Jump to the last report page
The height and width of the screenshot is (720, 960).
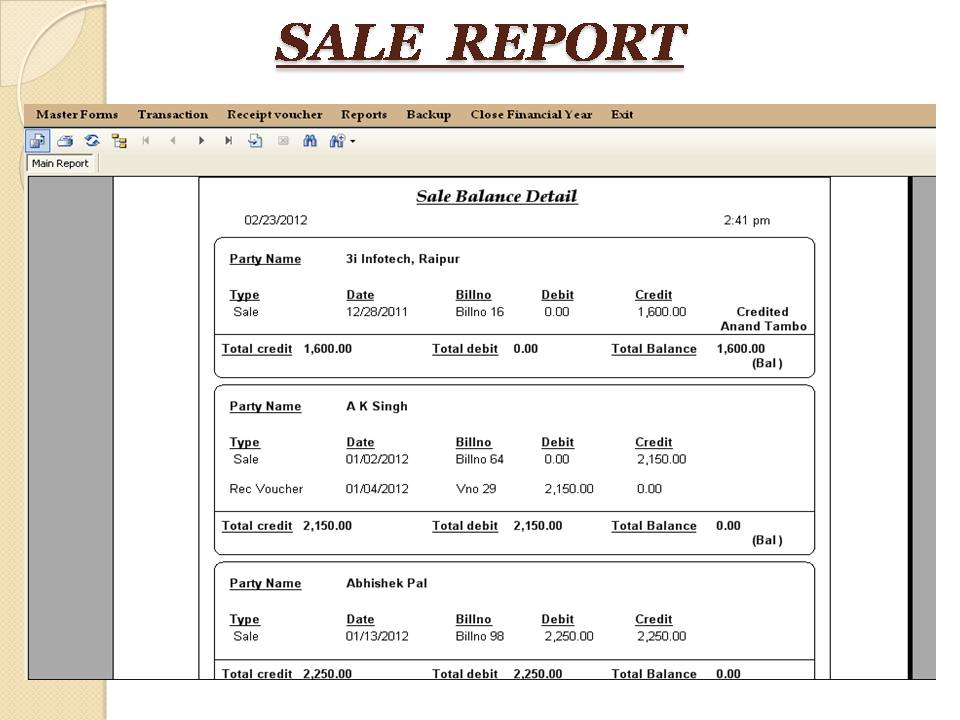[228, 141]
